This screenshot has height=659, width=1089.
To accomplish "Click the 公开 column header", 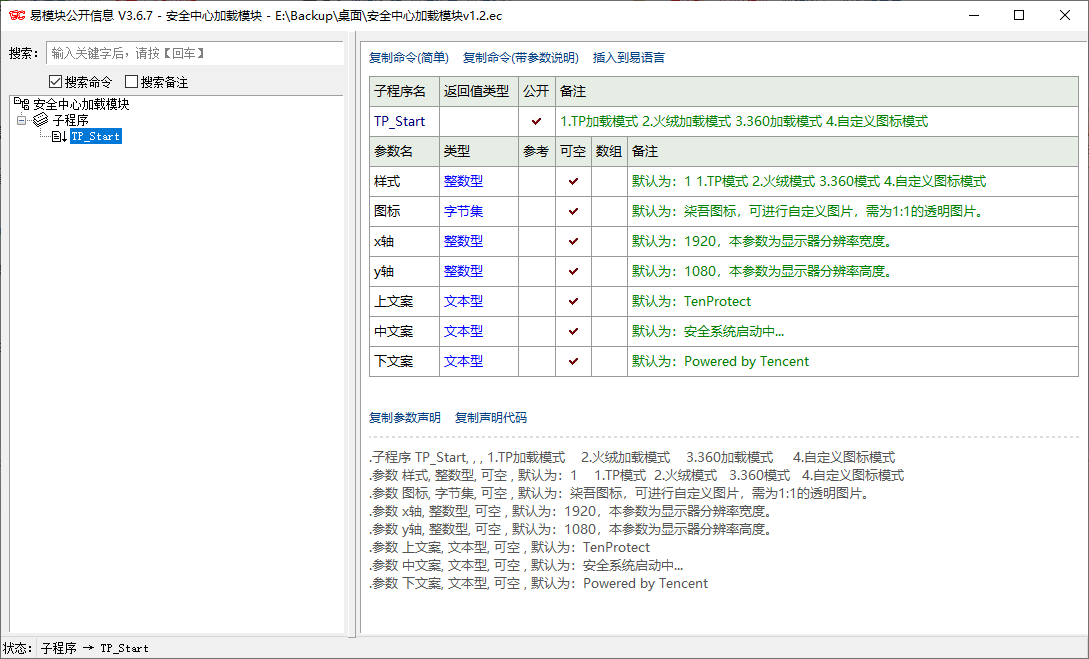I will click(x=537, y=91).
